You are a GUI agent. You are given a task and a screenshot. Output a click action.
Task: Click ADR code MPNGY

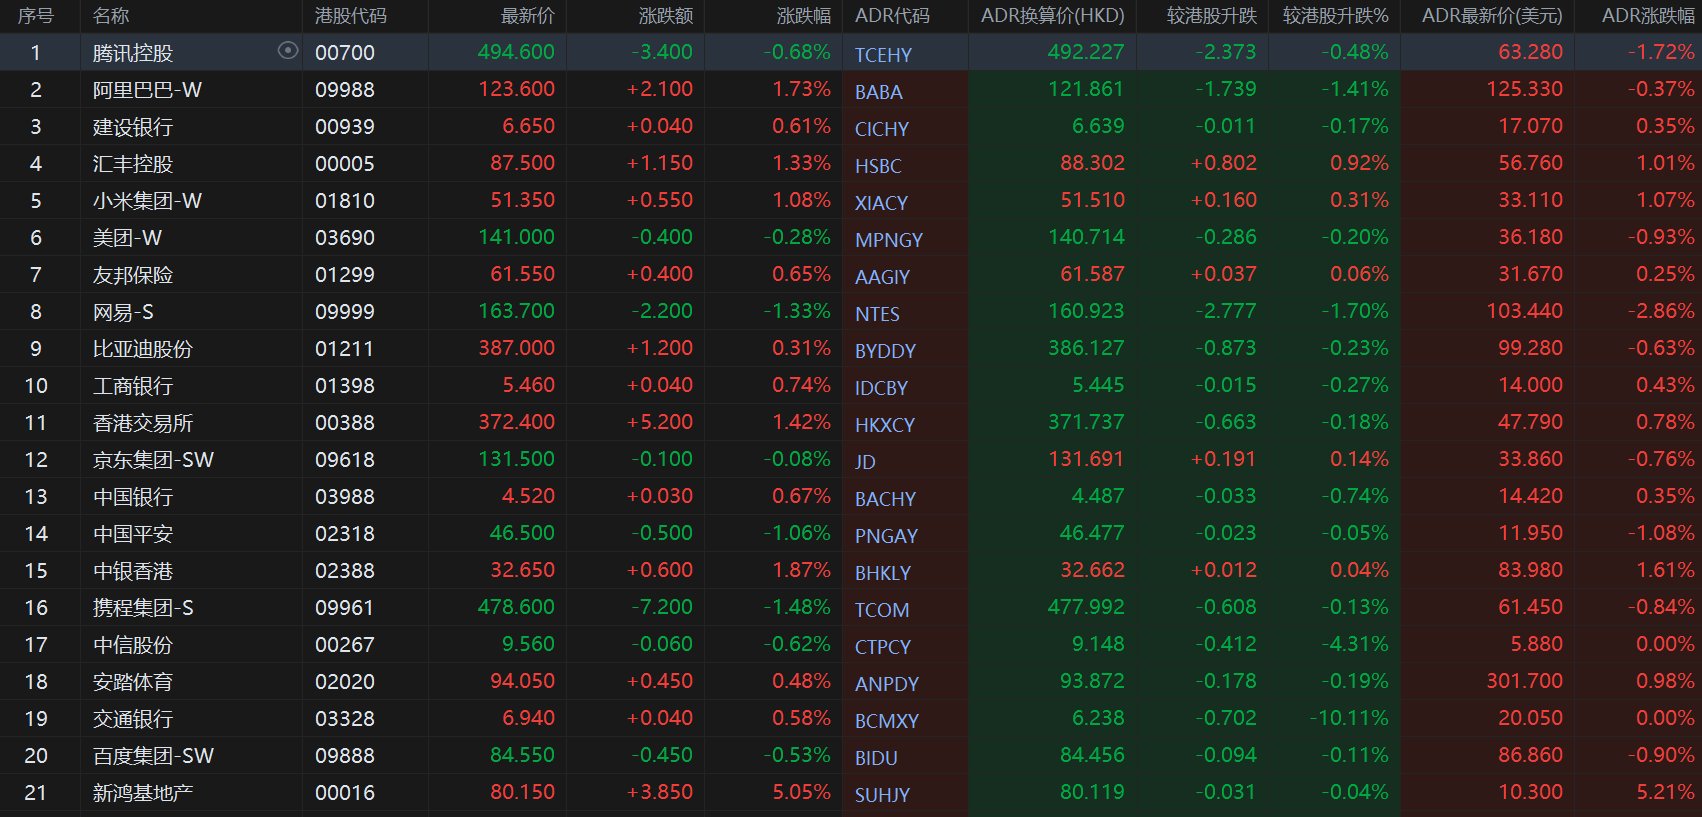coord(889,240)
